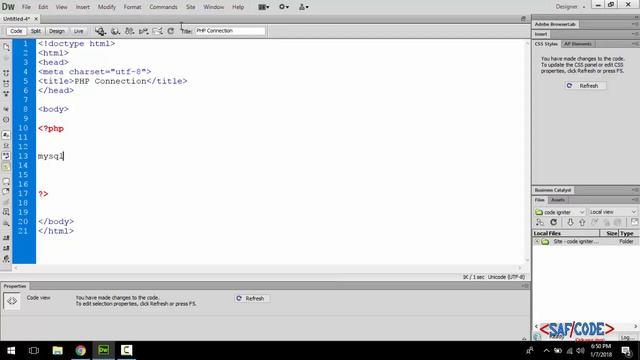Click Remove Comment icon

tap(6, 191)
